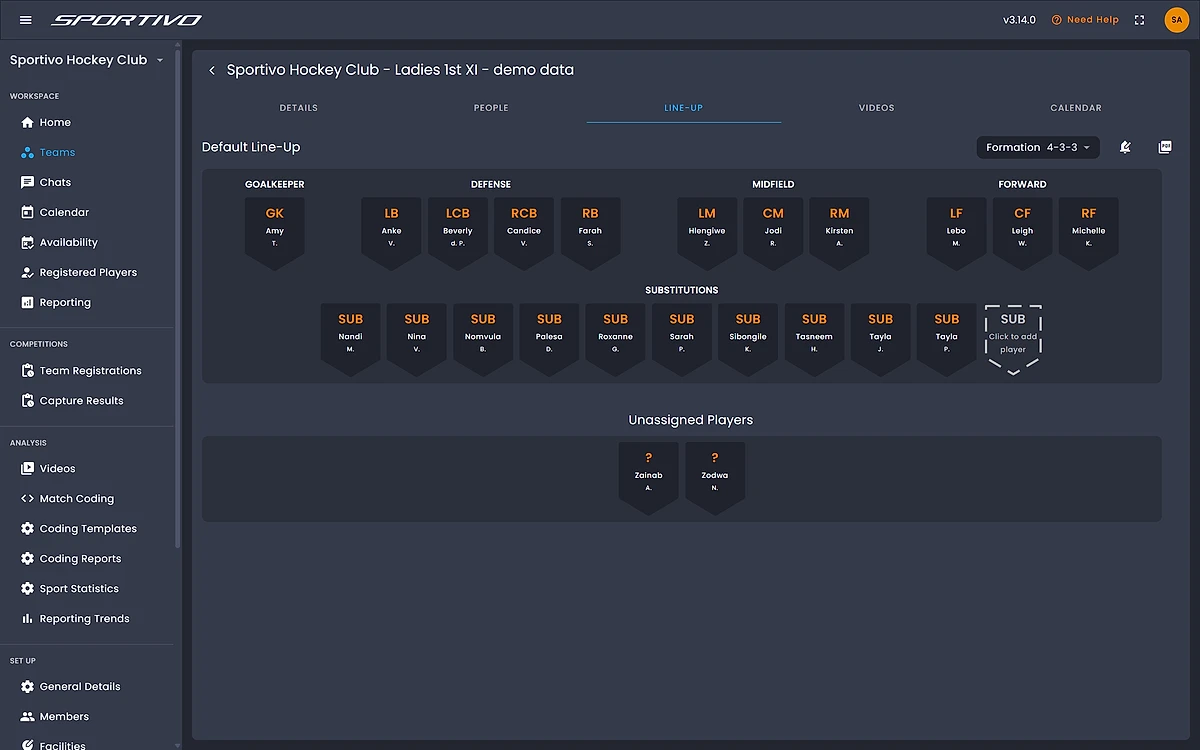Select RM player Kirsten A.
The height and width of the screenshot is (750, 1200).
pos(839,232)
